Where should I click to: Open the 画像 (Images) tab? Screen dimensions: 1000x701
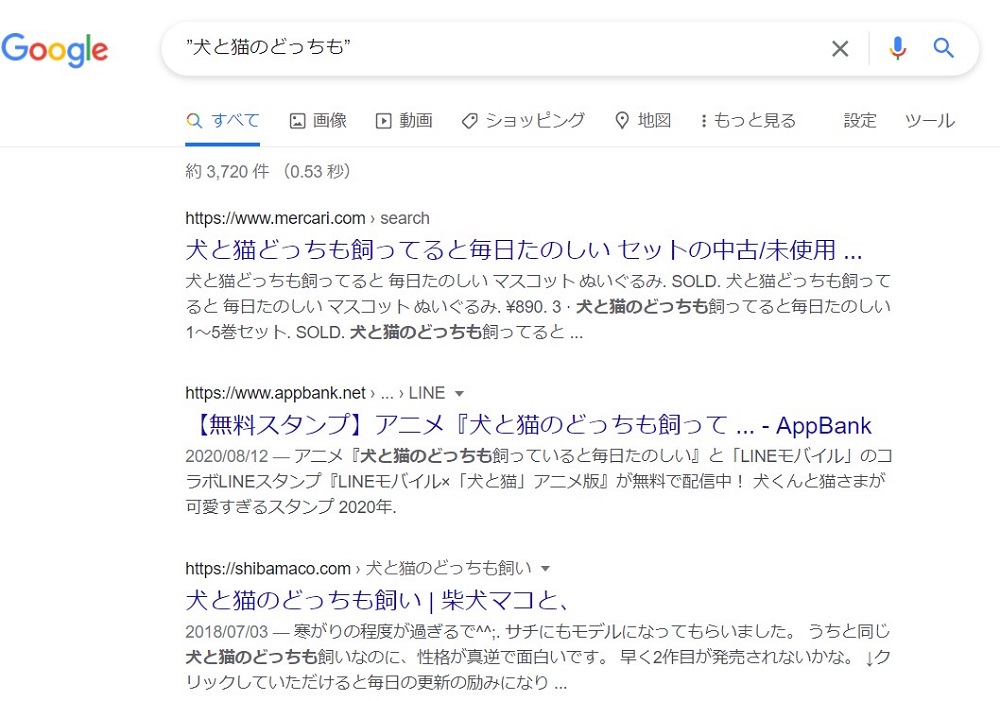pyautogui.click(x=318, y=121)
